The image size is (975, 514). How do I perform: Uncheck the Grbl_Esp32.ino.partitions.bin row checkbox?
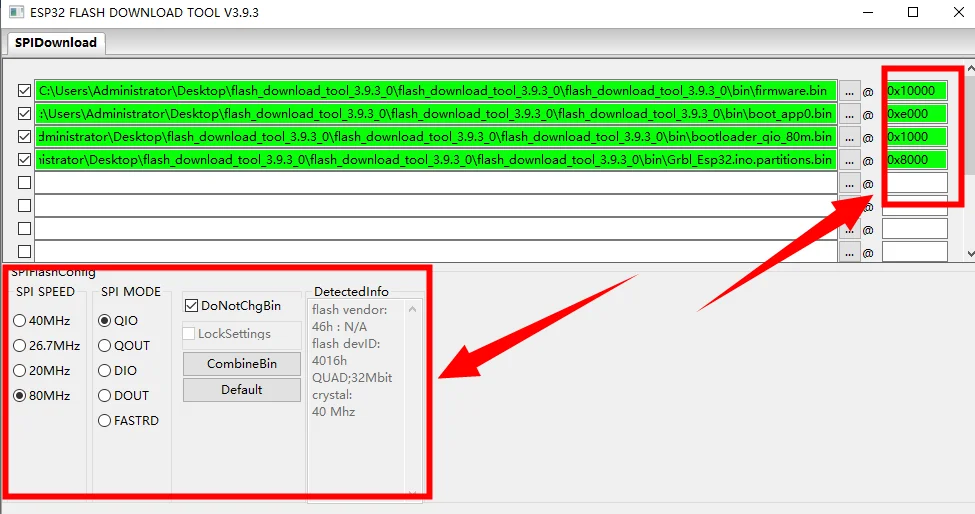pos(24,160)
